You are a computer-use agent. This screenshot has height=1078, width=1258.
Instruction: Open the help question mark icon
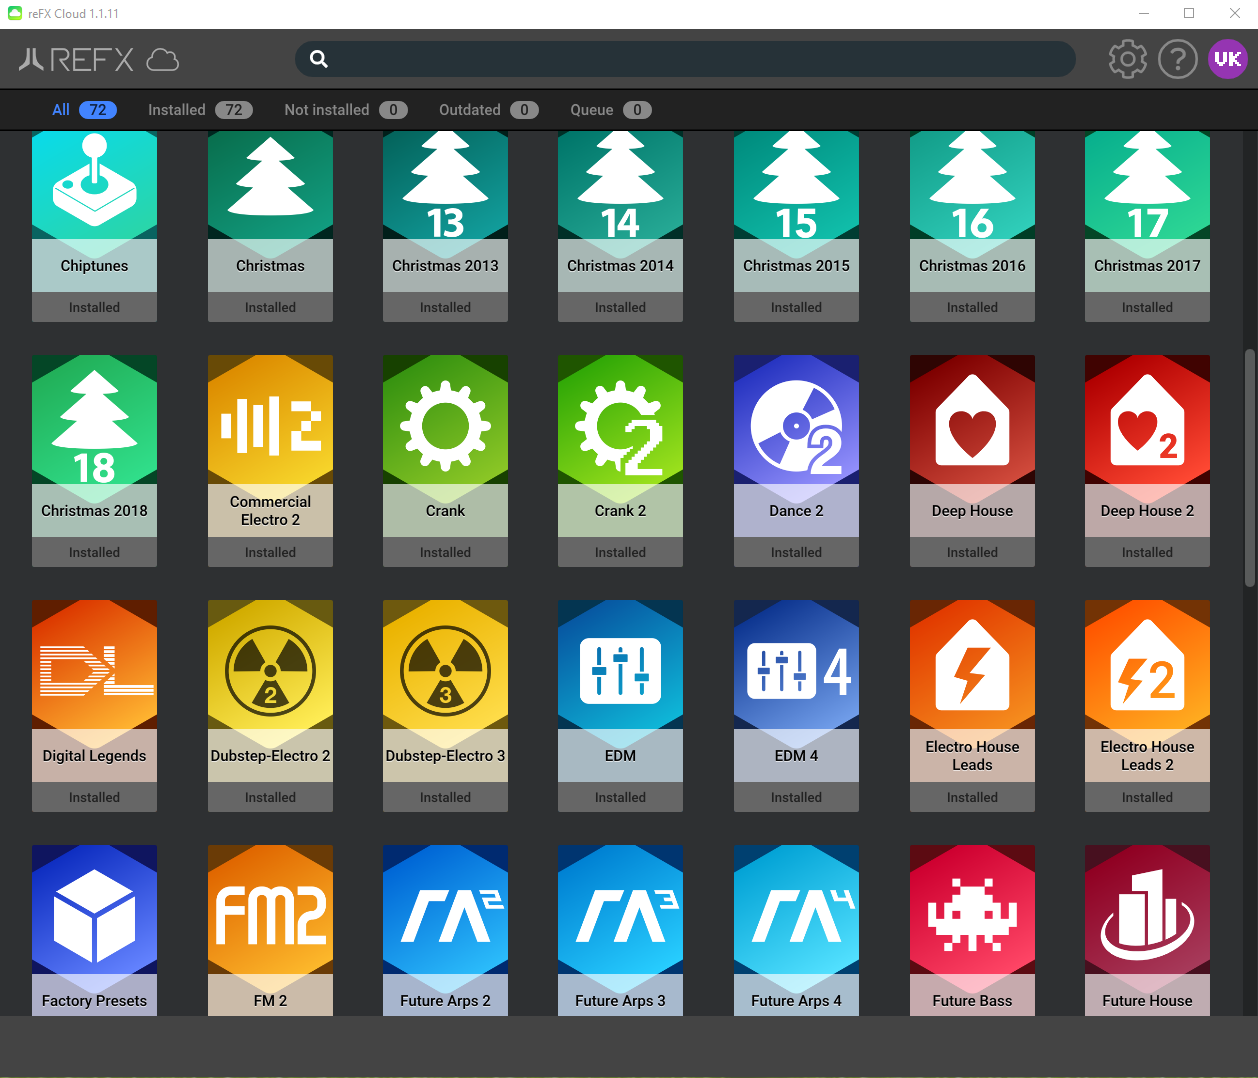tap(1178, 59)
